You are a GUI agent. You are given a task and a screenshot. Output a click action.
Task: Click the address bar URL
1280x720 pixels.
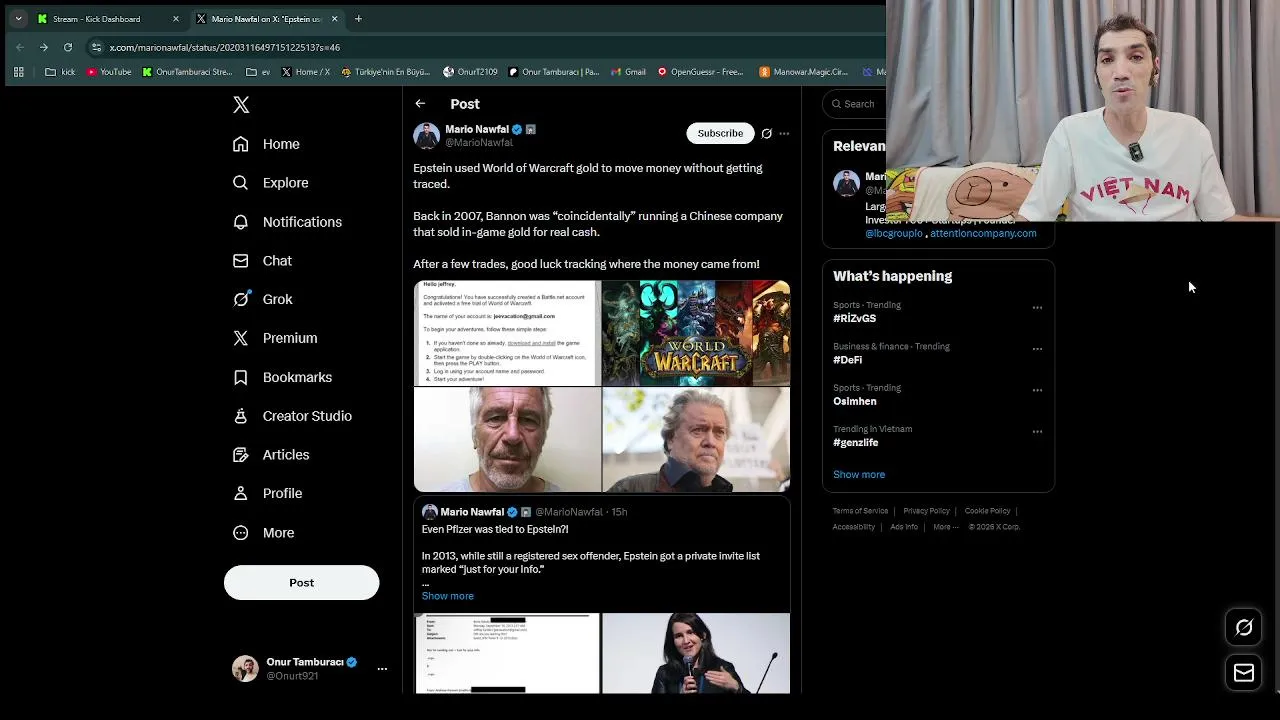225,47
